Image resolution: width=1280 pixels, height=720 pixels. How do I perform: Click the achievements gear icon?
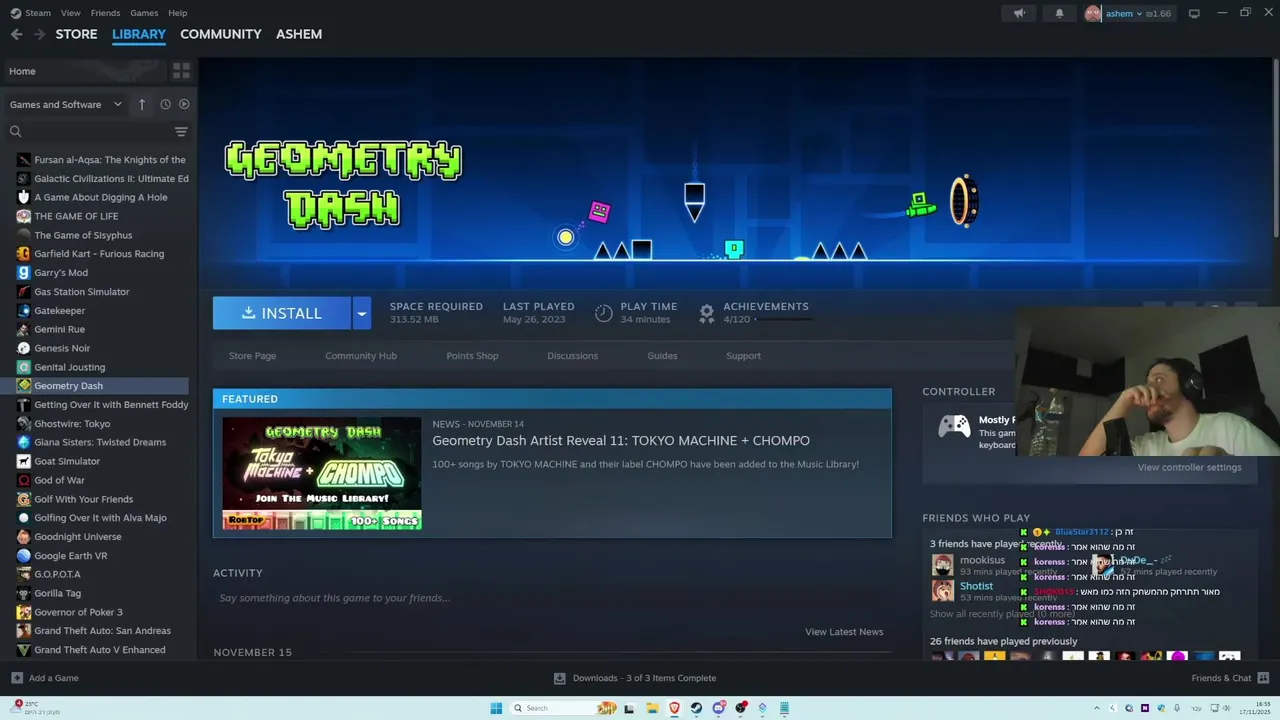[x=706, y=313]
